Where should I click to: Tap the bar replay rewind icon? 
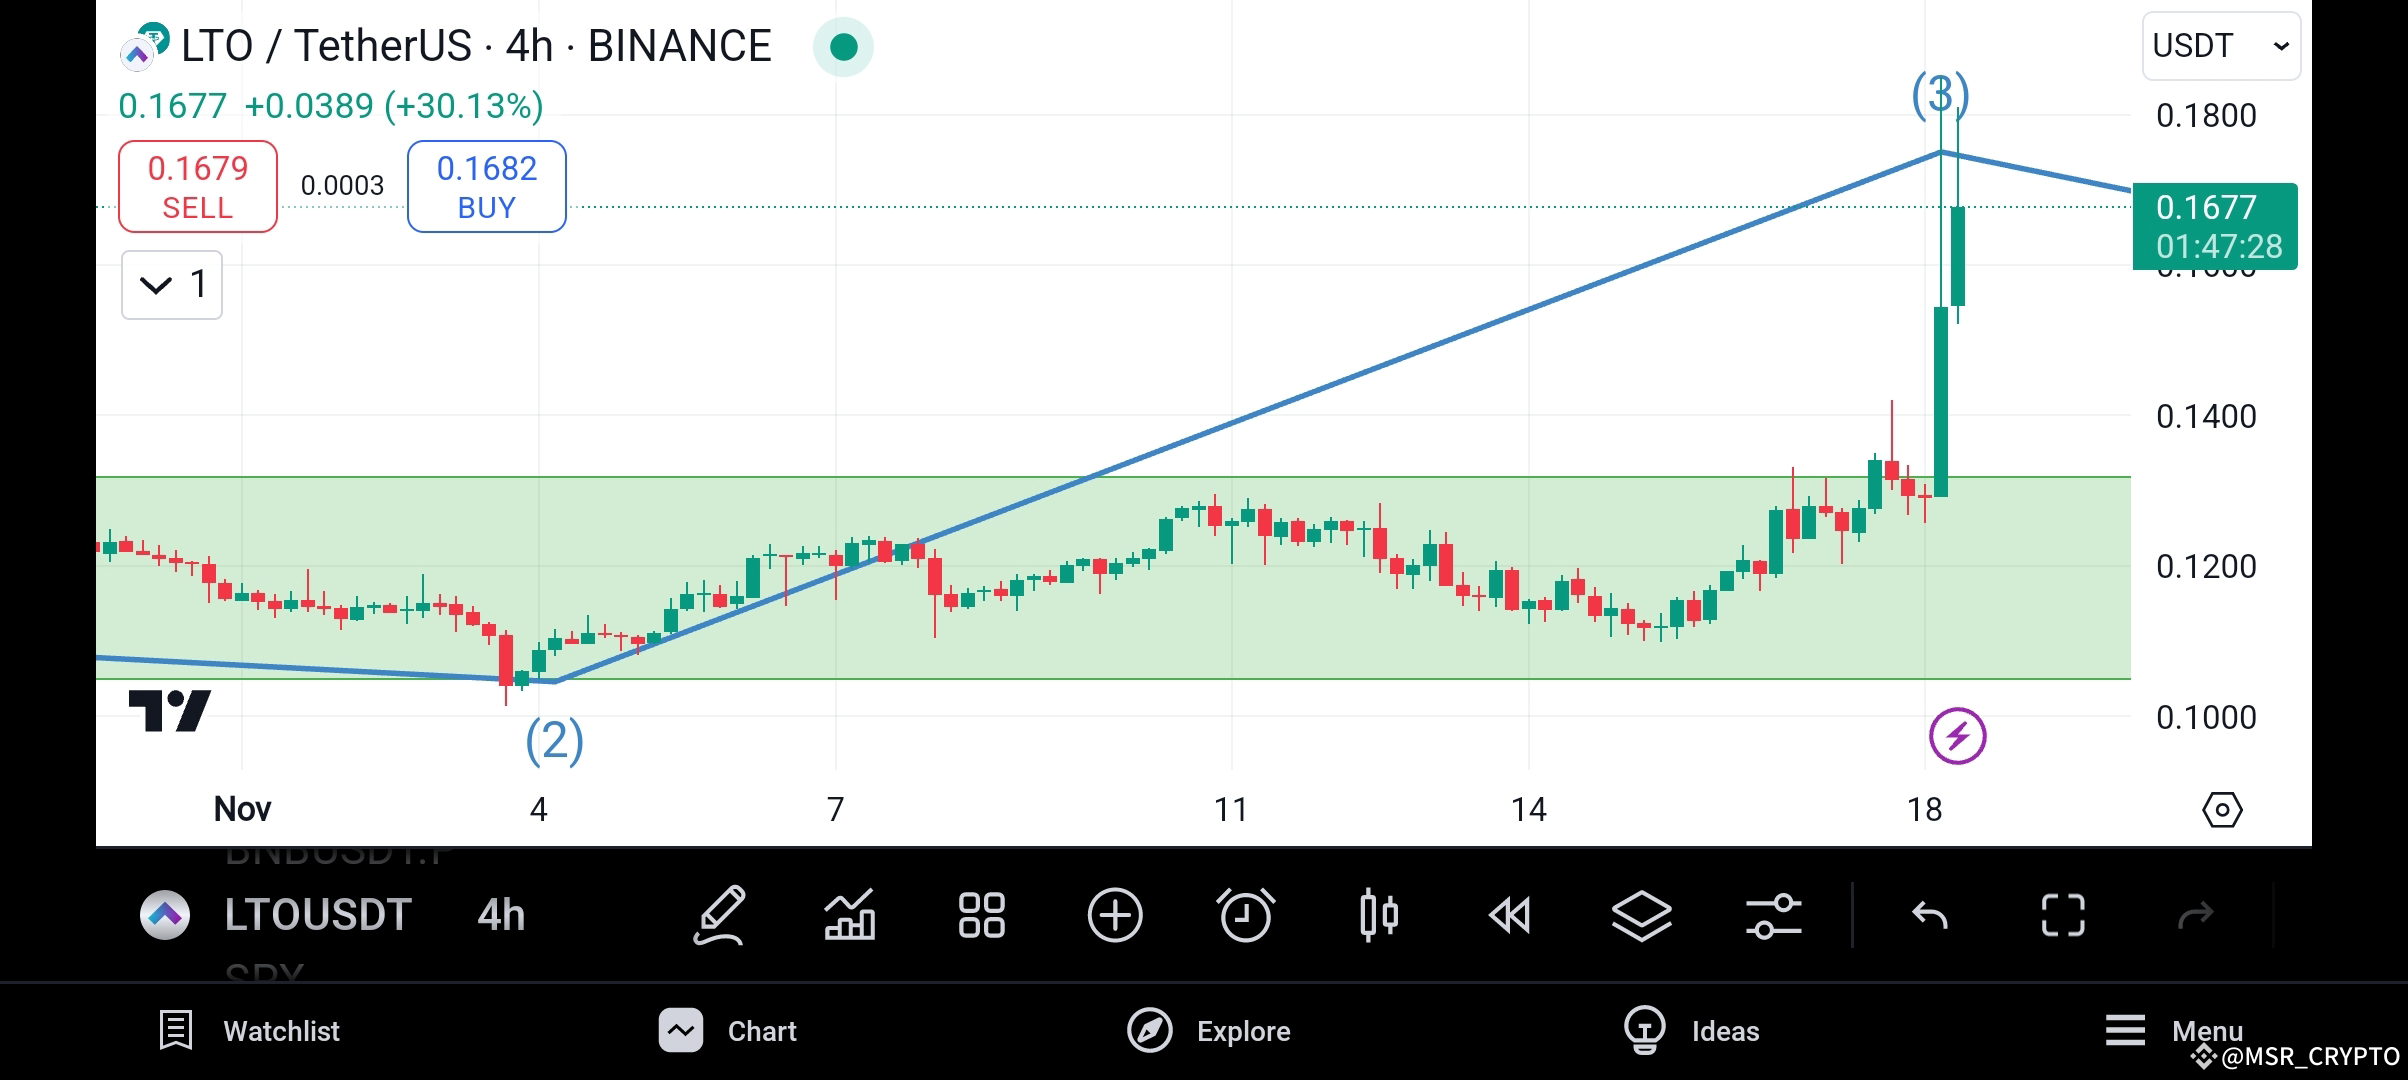(1509, 915)
